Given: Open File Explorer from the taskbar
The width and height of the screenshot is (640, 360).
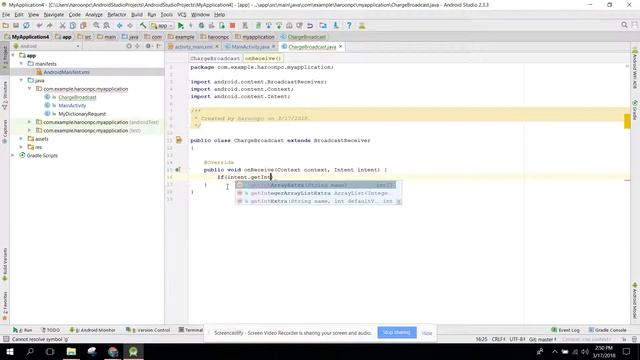Looking at the screenshot, I should click(71, 351).
